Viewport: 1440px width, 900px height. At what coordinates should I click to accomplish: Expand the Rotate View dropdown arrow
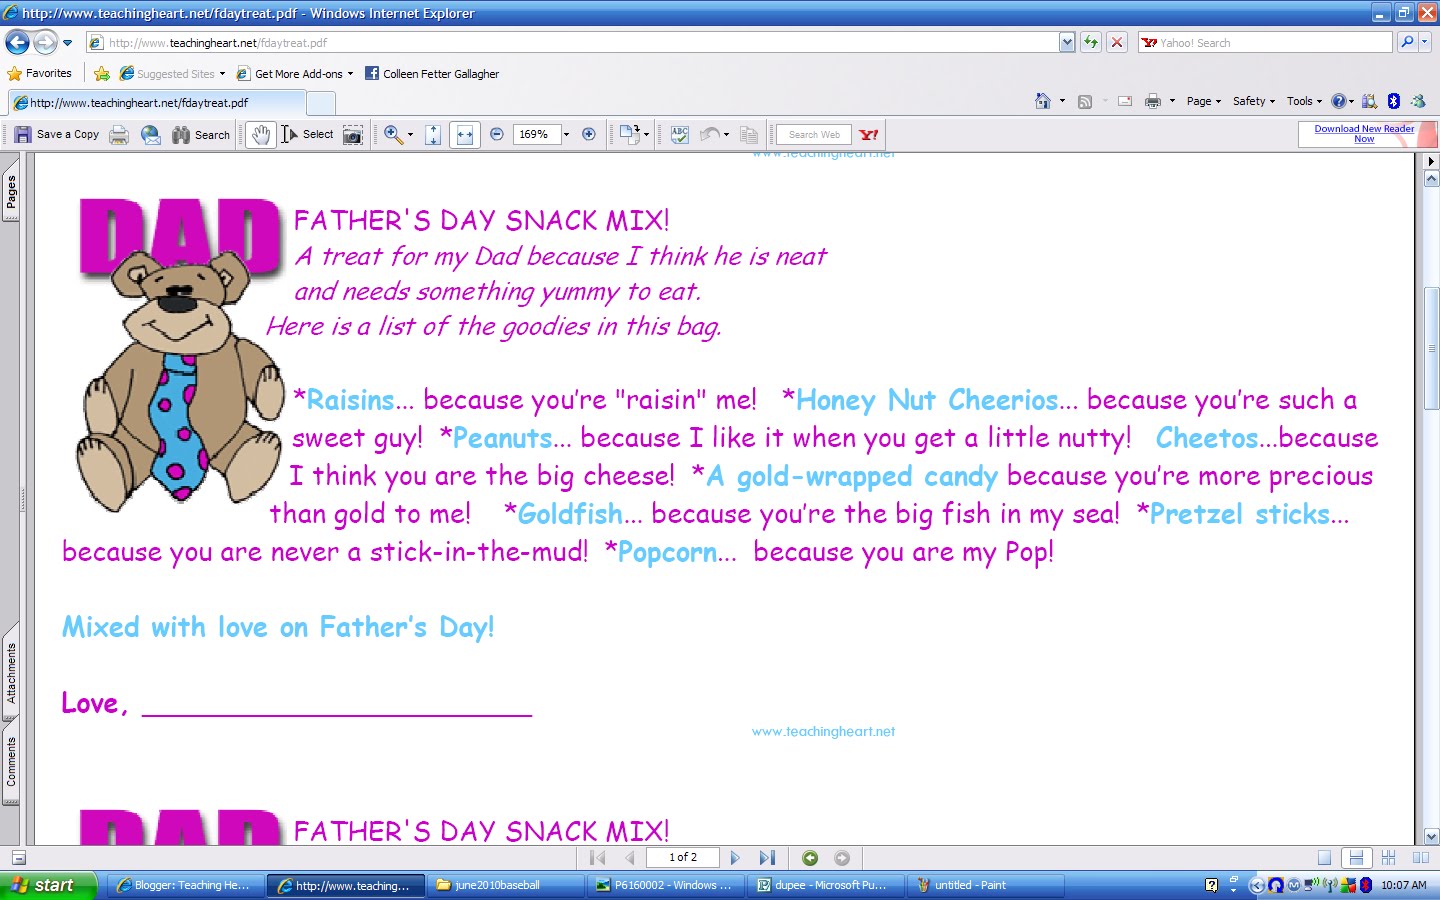(x=646, y=135)
